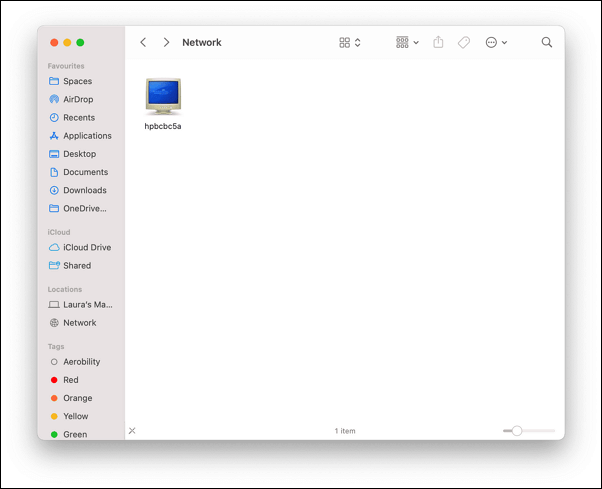
Task: Select Network under Locations
Action: (x=79, y=323)
